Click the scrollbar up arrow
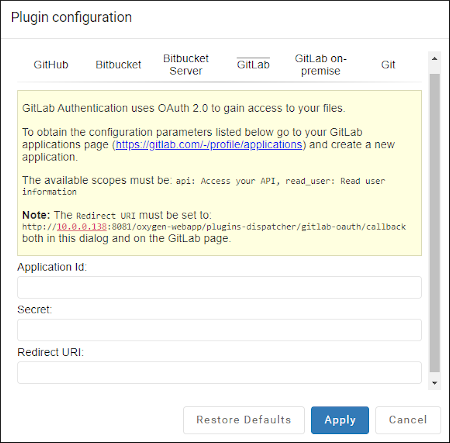The image size is (450, 443). point(434,59)
